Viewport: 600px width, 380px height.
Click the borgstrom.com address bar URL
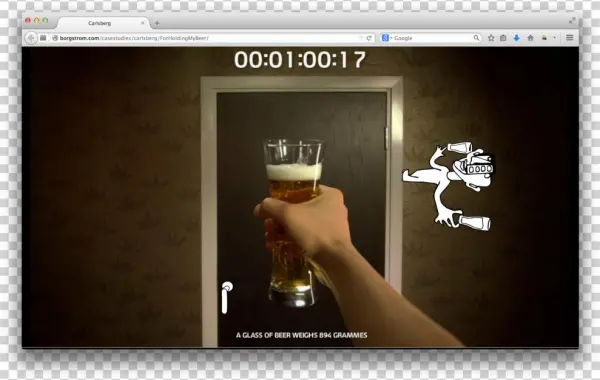click(x=134, y=38)
